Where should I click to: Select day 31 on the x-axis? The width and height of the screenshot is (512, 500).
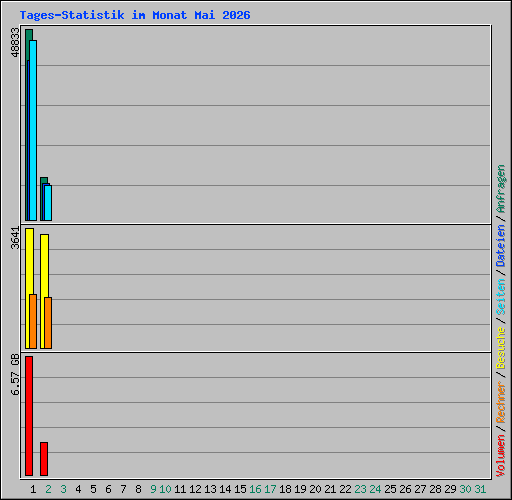(x=480, y=489)
